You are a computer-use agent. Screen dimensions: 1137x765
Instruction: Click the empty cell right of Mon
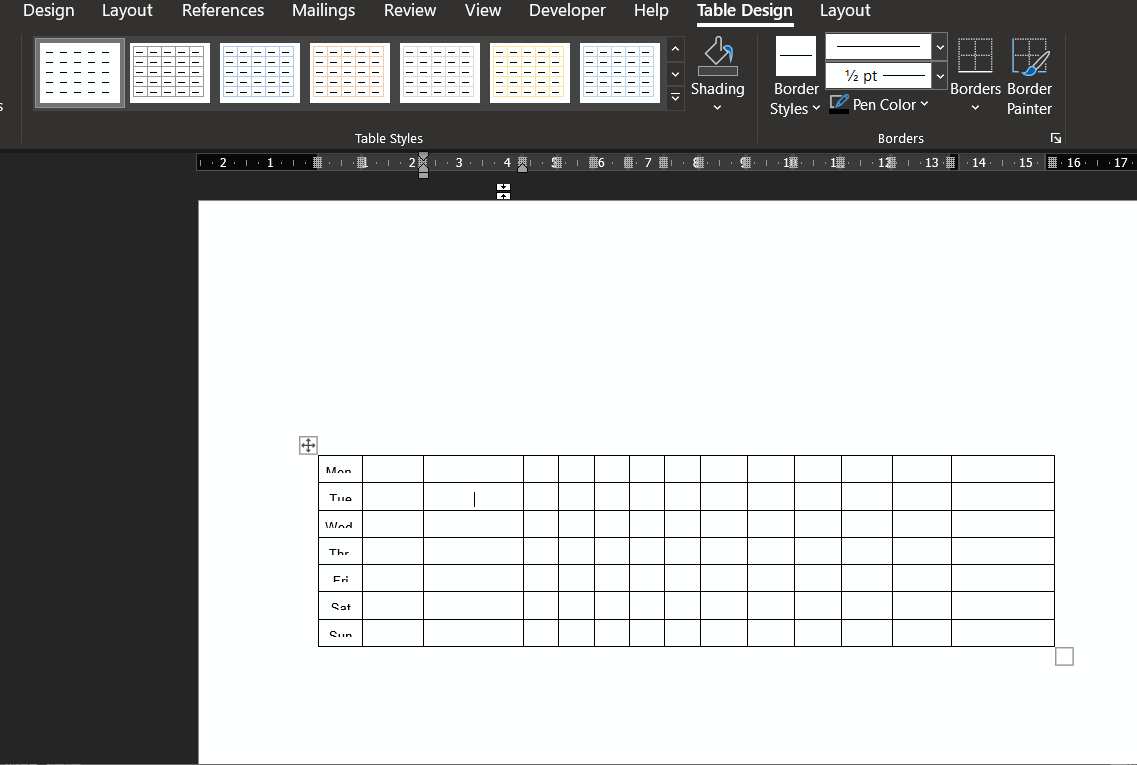tap(393, 469)
